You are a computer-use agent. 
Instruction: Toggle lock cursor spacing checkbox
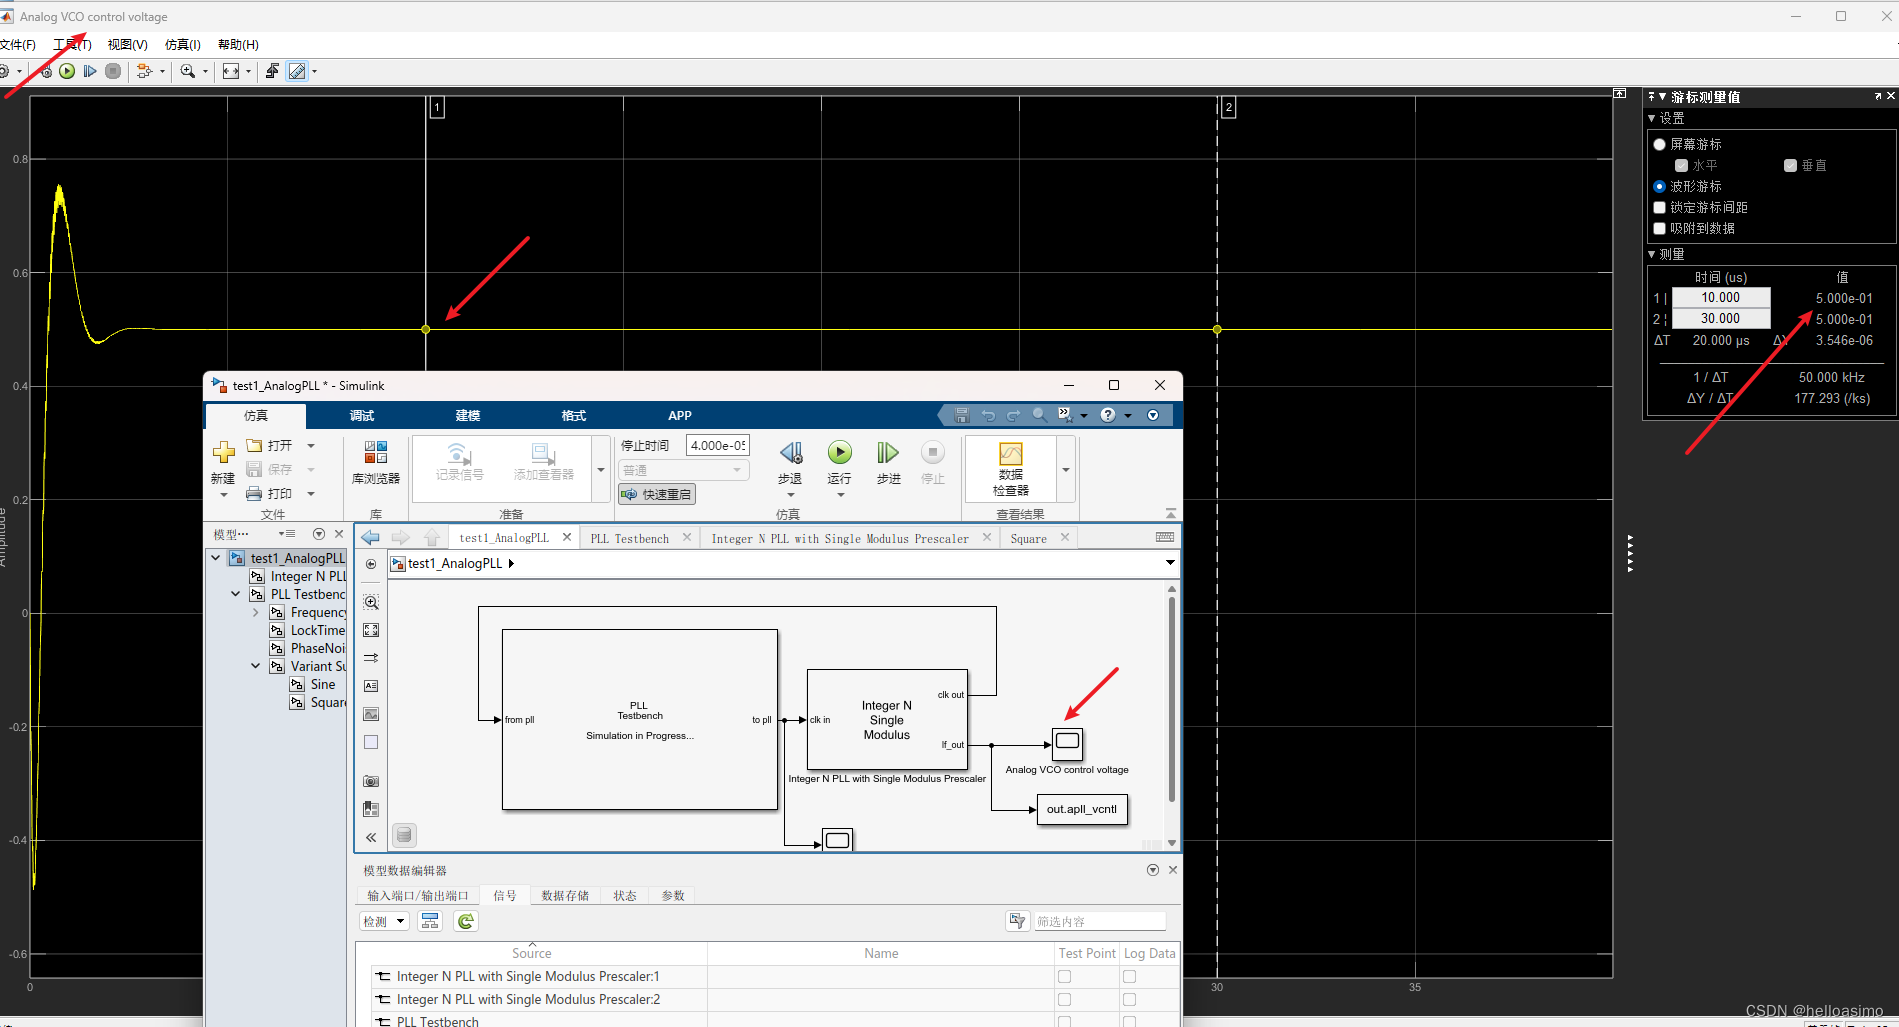[1660, 207]
